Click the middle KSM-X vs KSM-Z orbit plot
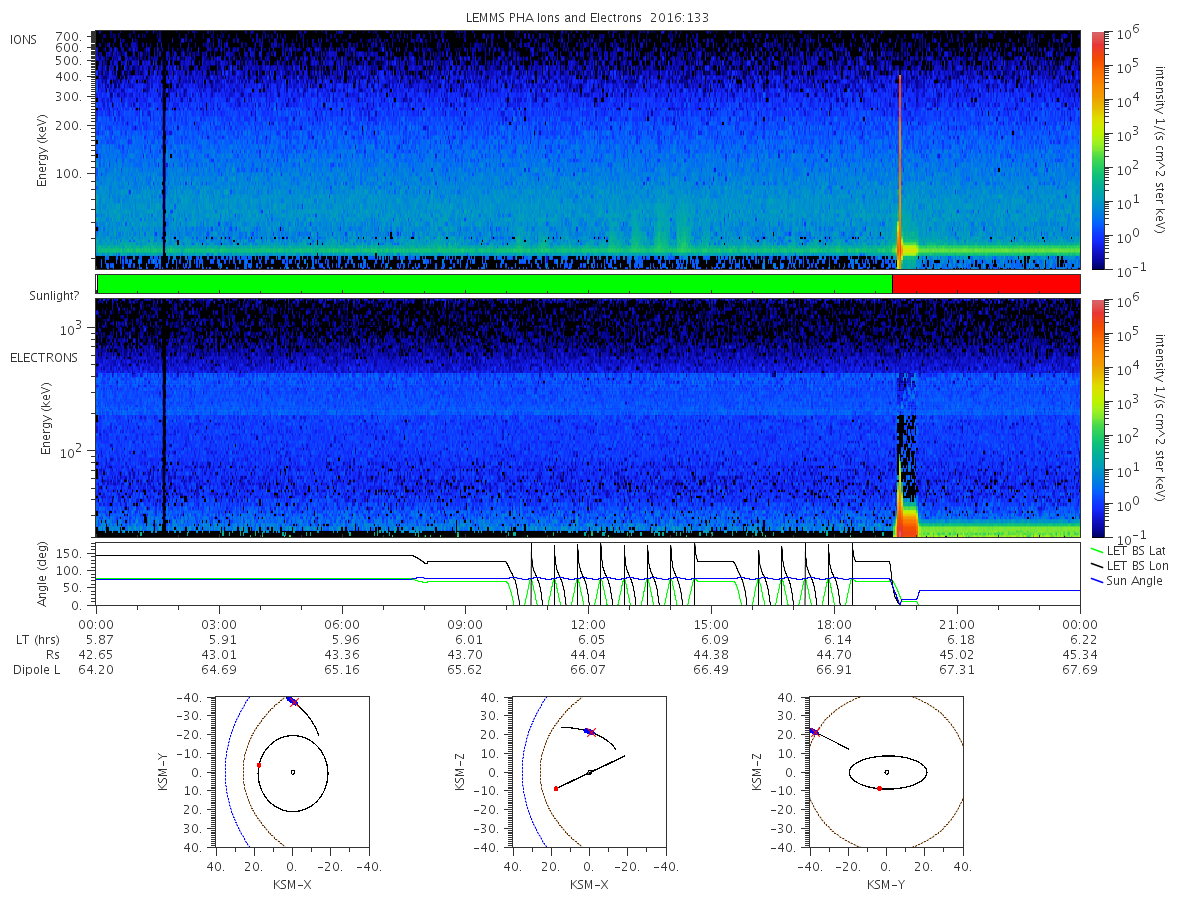 588,772
